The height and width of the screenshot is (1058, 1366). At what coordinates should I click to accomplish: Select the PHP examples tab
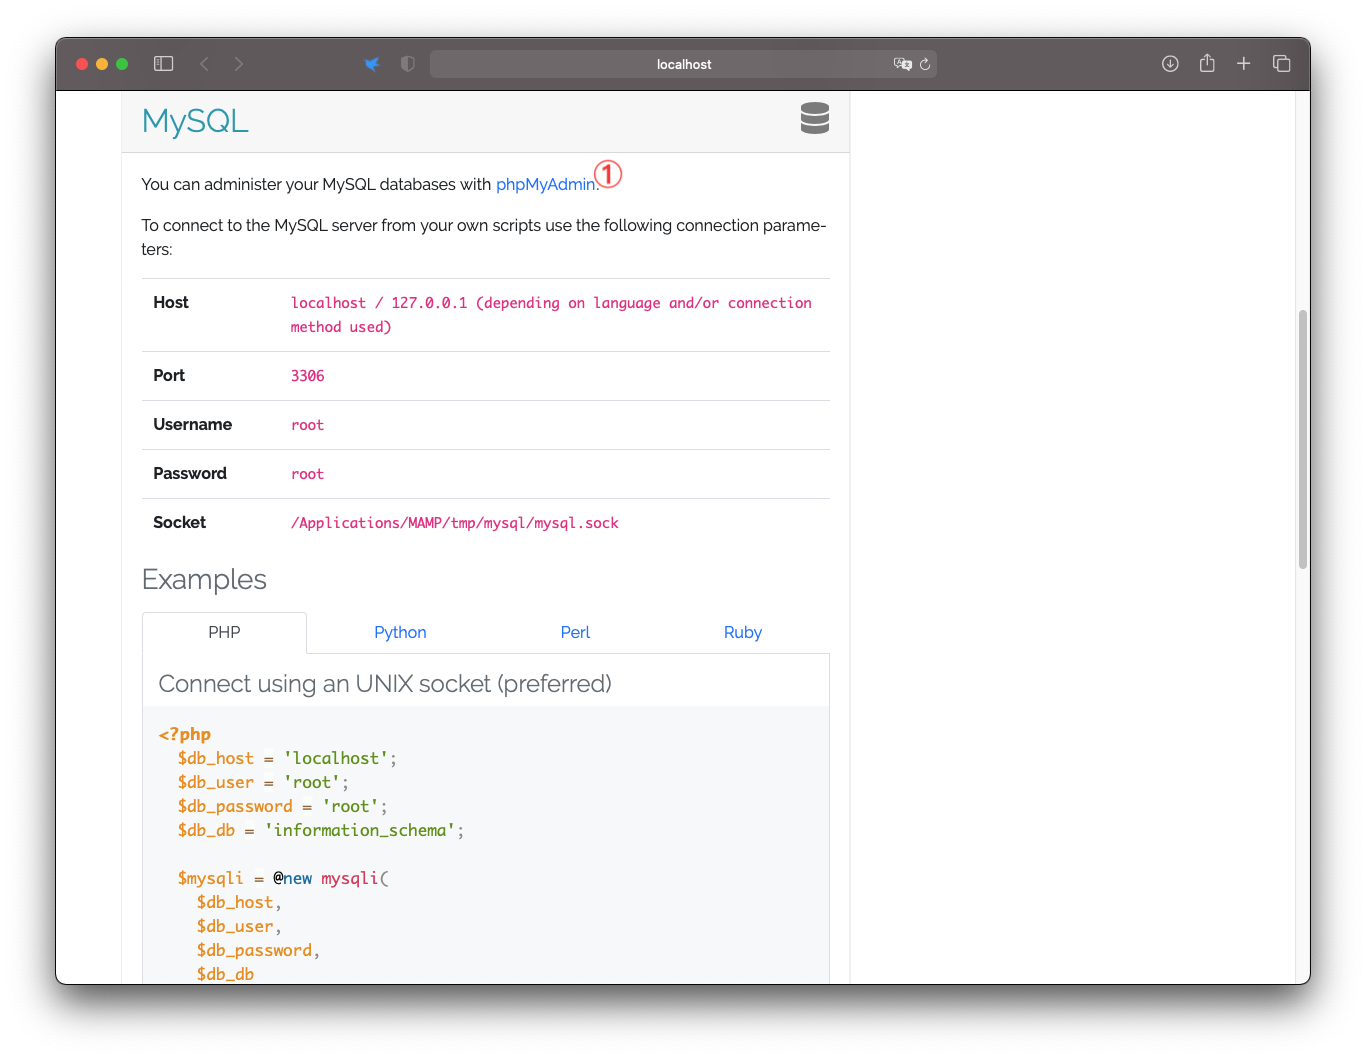point(224,632)
